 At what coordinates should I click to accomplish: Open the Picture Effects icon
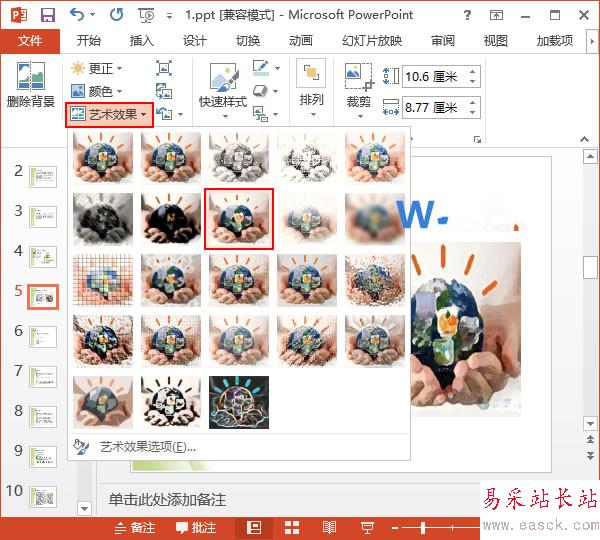coord(260,91)
